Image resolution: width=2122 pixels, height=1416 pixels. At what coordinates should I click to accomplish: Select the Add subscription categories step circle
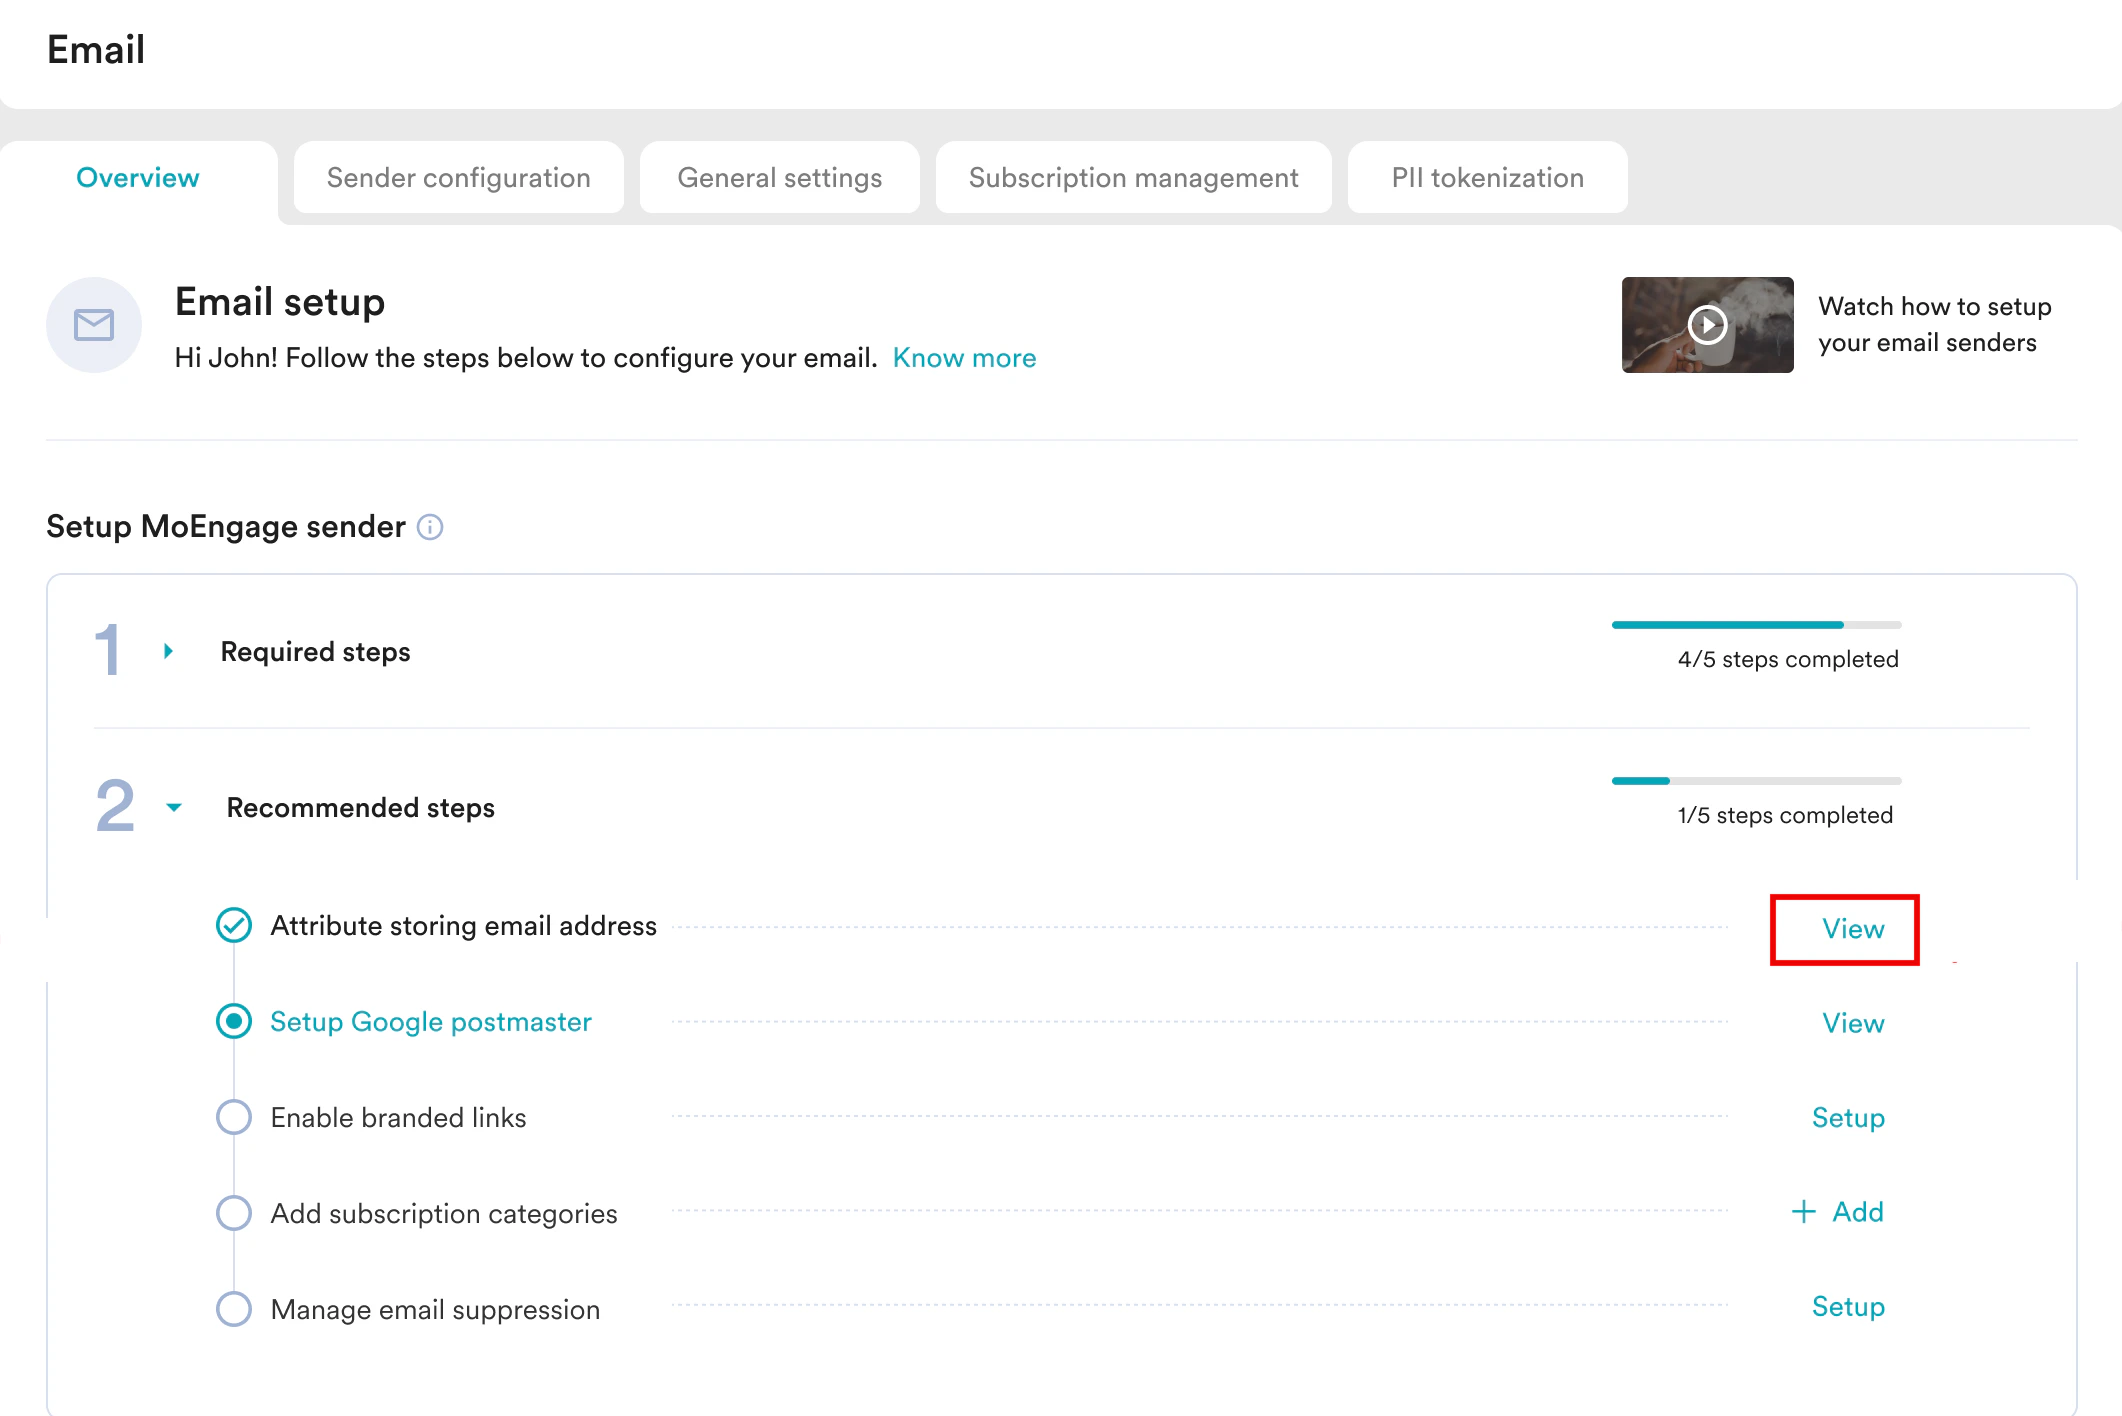pyautogui.click(x=234, y=1213)
